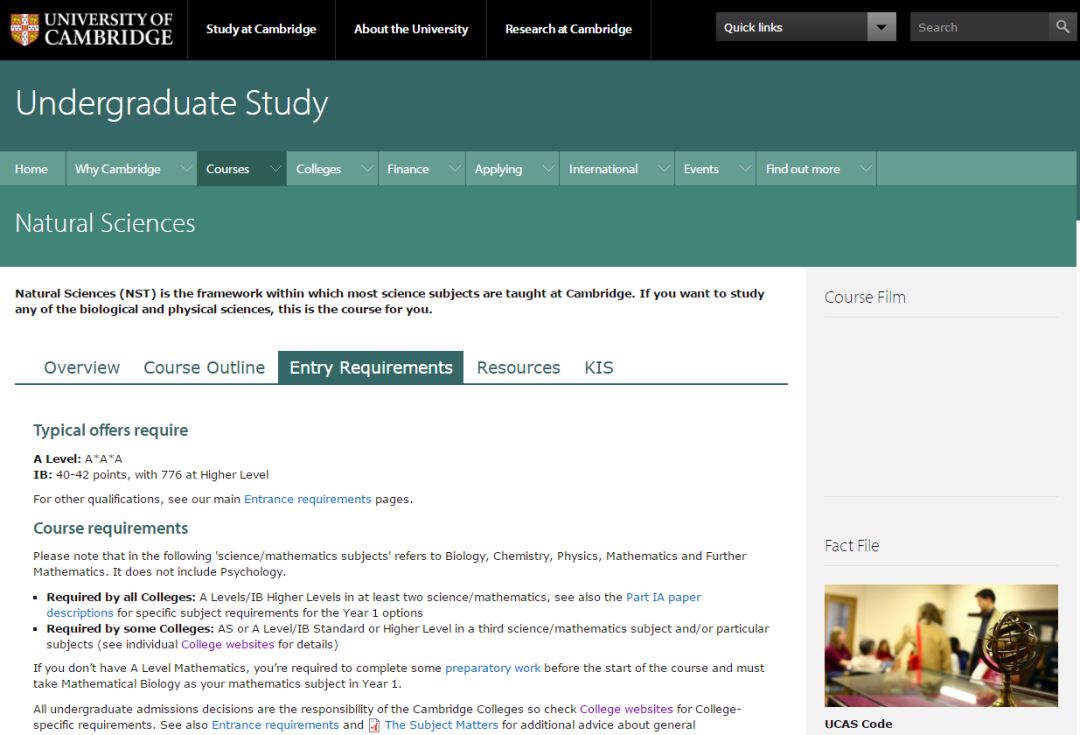This screenshot has height=735, width=1080.
Task: Open the preparatory work link
Action: click(492, 668)
